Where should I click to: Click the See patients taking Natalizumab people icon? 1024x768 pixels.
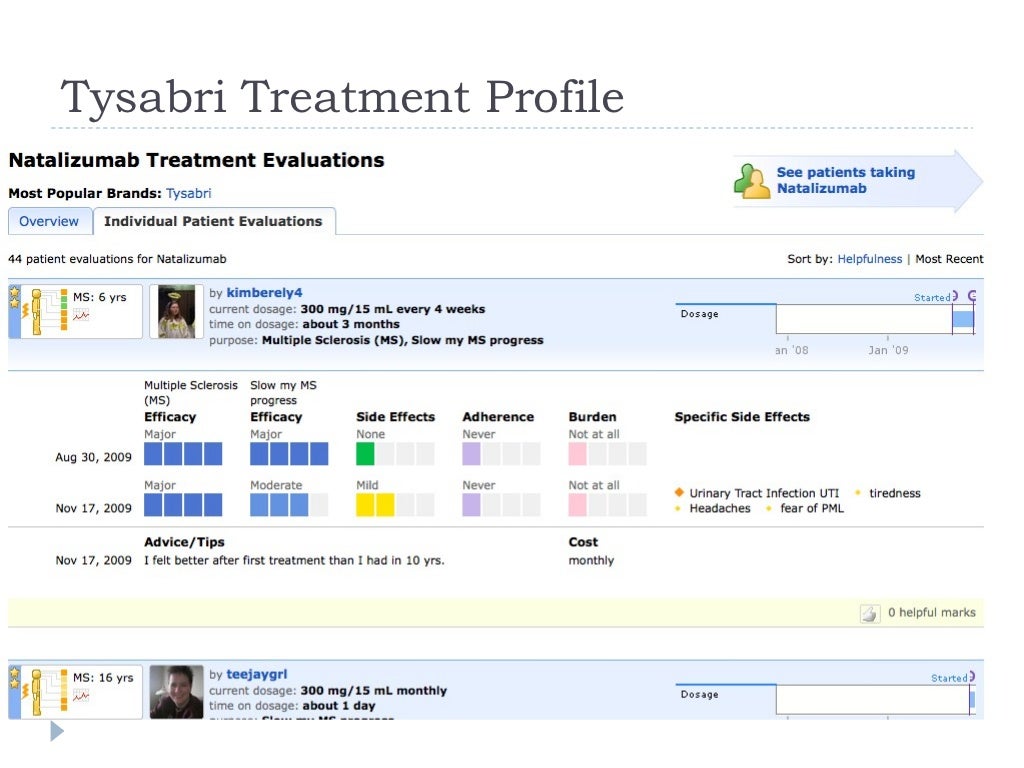[x=752, y=181]
